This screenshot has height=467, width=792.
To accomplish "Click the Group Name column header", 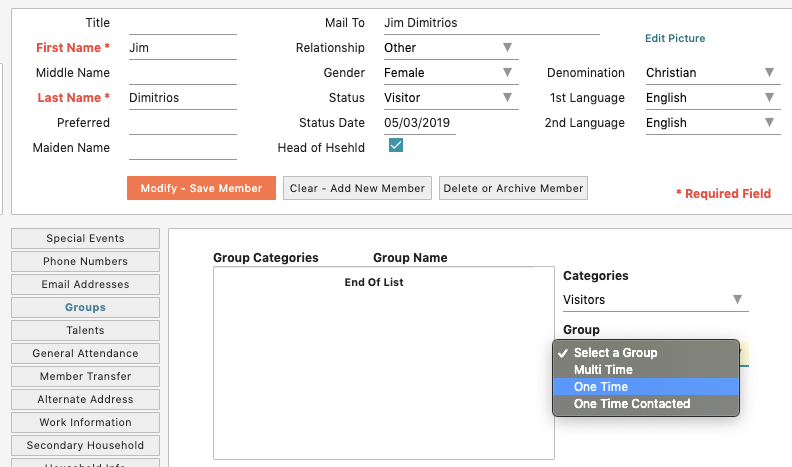I will click(x=410, y=257).
